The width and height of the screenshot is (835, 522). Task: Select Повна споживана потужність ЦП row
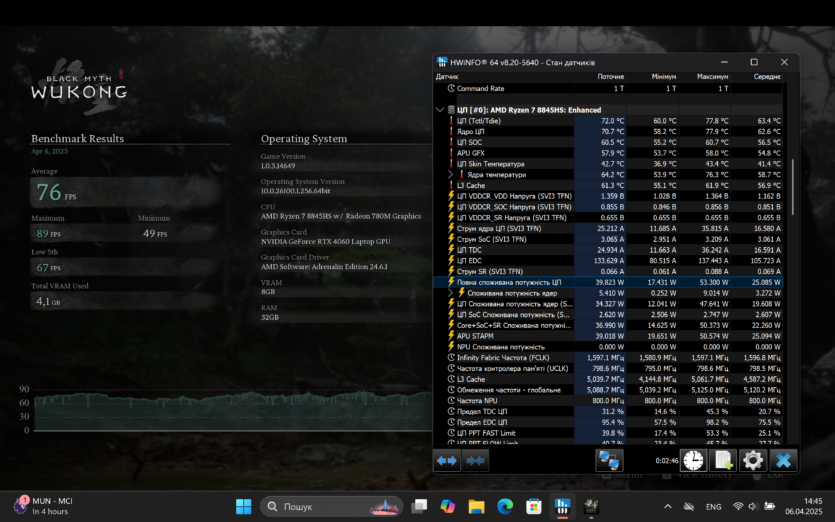pyautogui.click(x=608, y=282)
